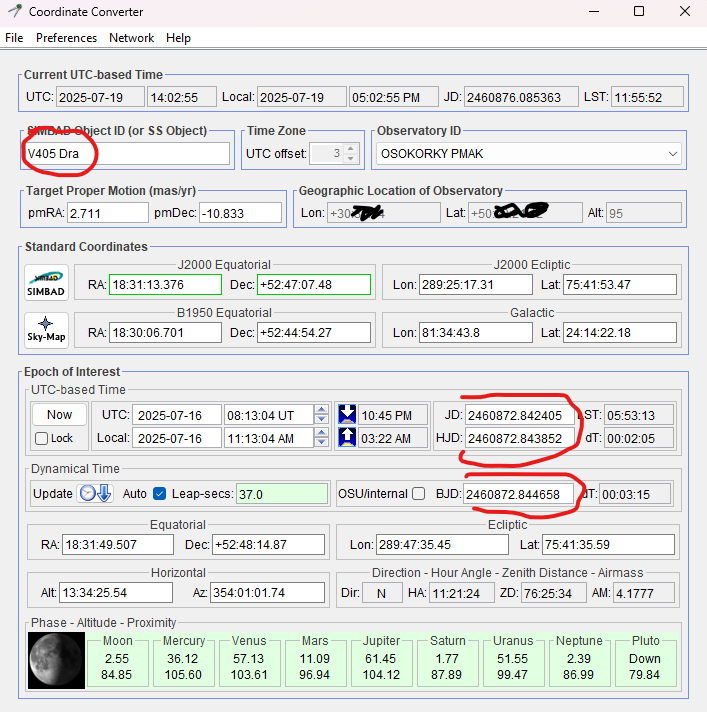Enable the Lock checkbox

coord(41,438)
